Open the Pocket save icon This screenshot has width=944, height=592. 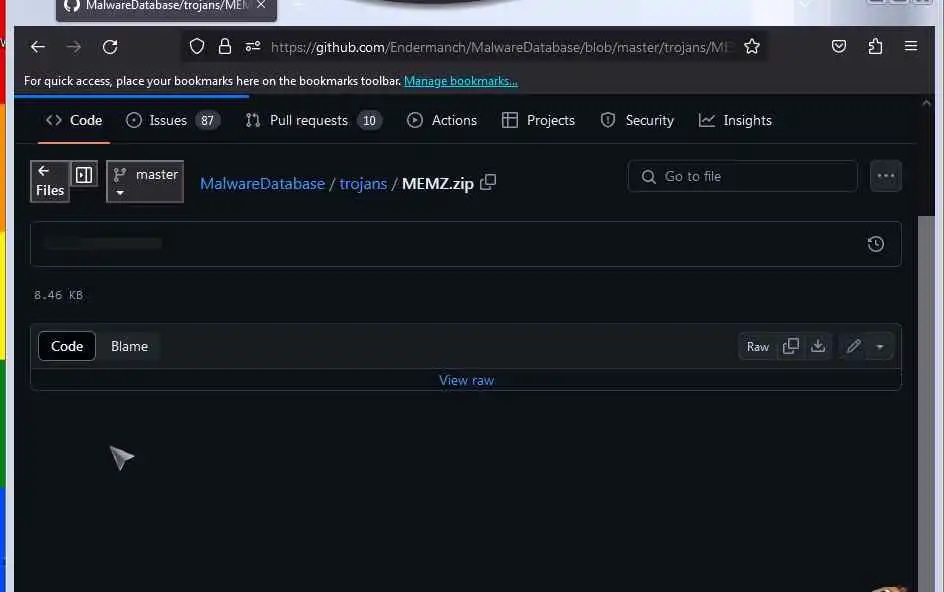click(x=839, y=46)
